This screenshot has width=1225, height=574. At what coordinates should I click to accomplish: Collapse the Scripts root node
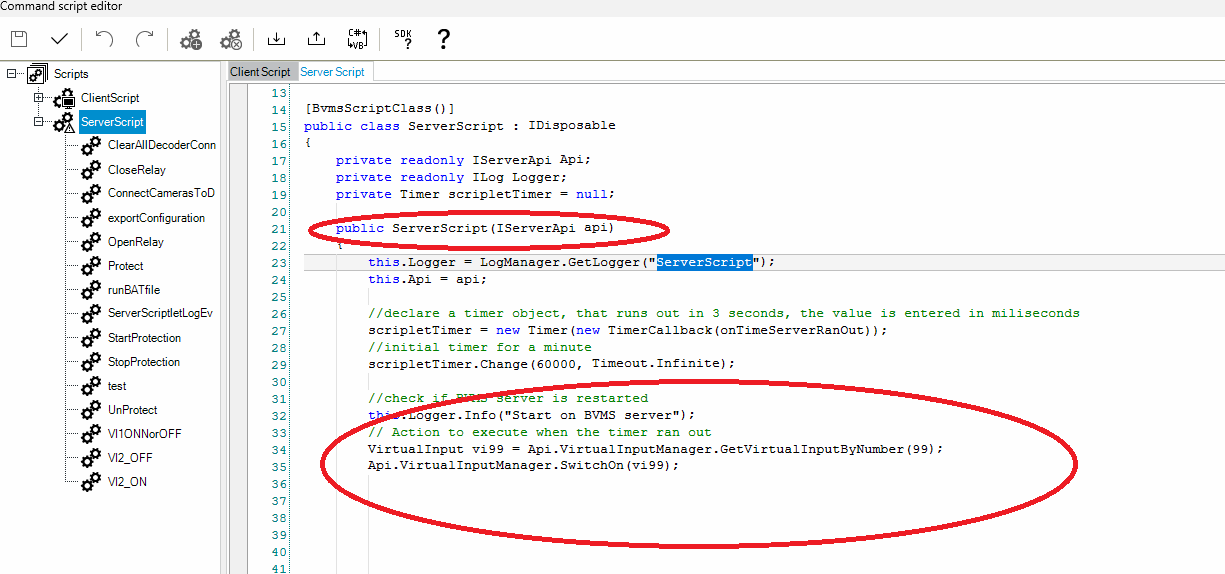click(12, 73)
